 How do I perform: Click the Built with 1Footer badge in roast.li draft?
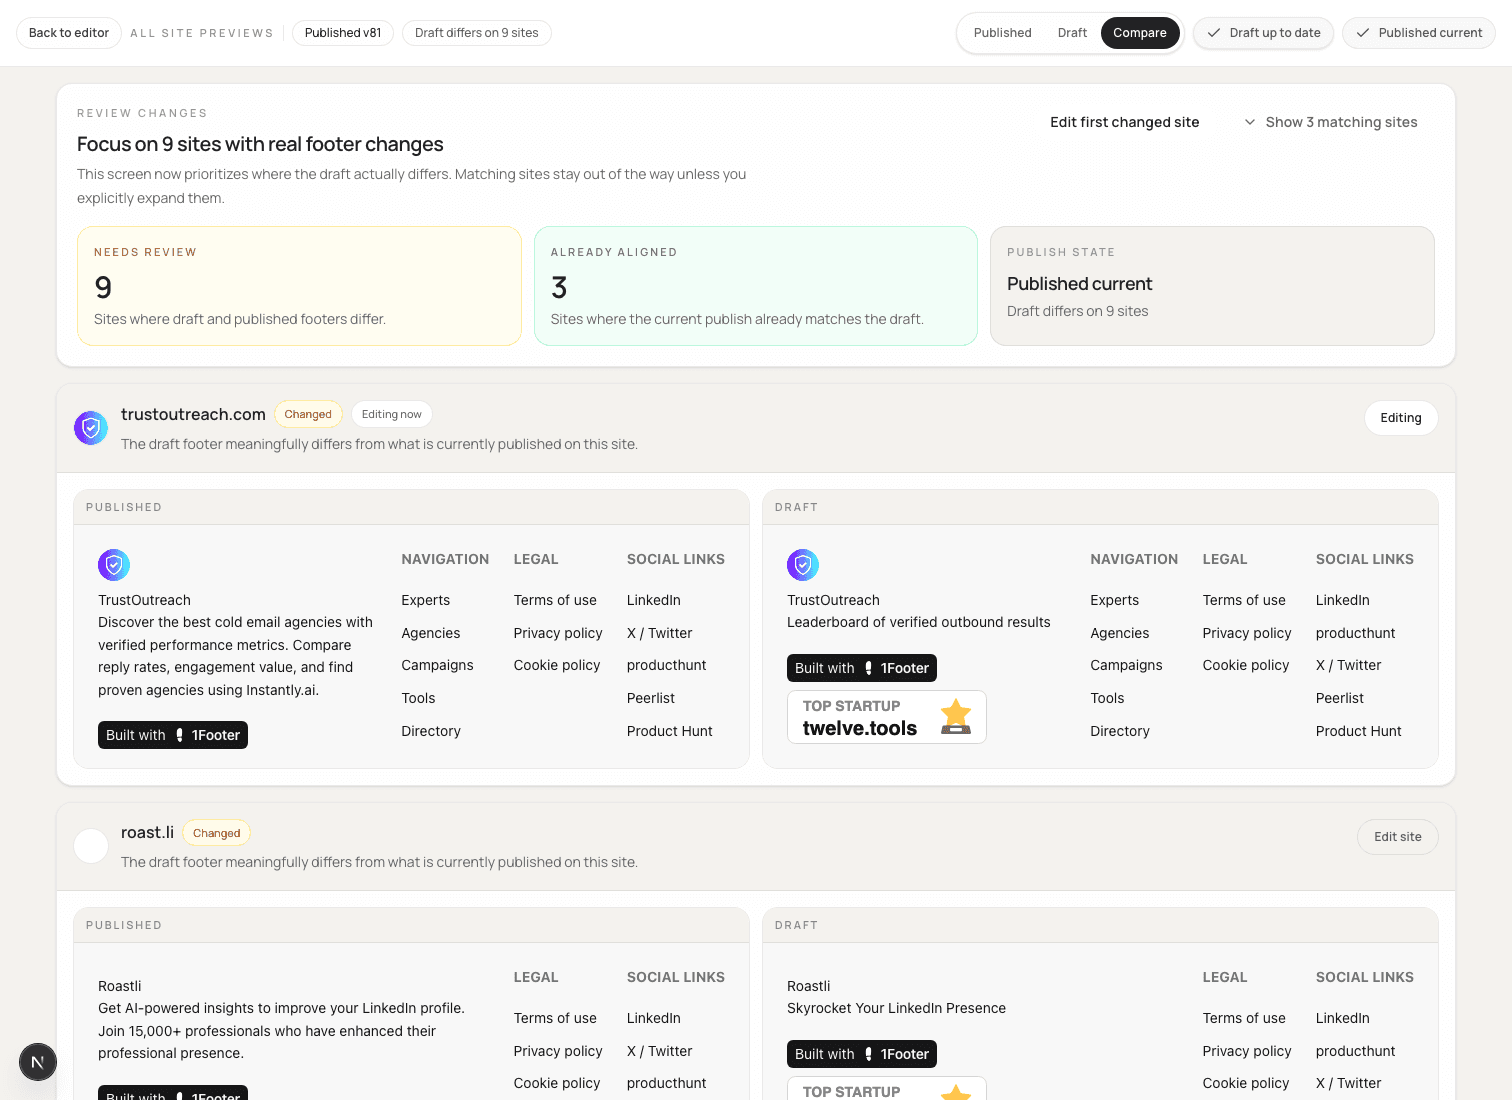click(x=862, y=1054)
